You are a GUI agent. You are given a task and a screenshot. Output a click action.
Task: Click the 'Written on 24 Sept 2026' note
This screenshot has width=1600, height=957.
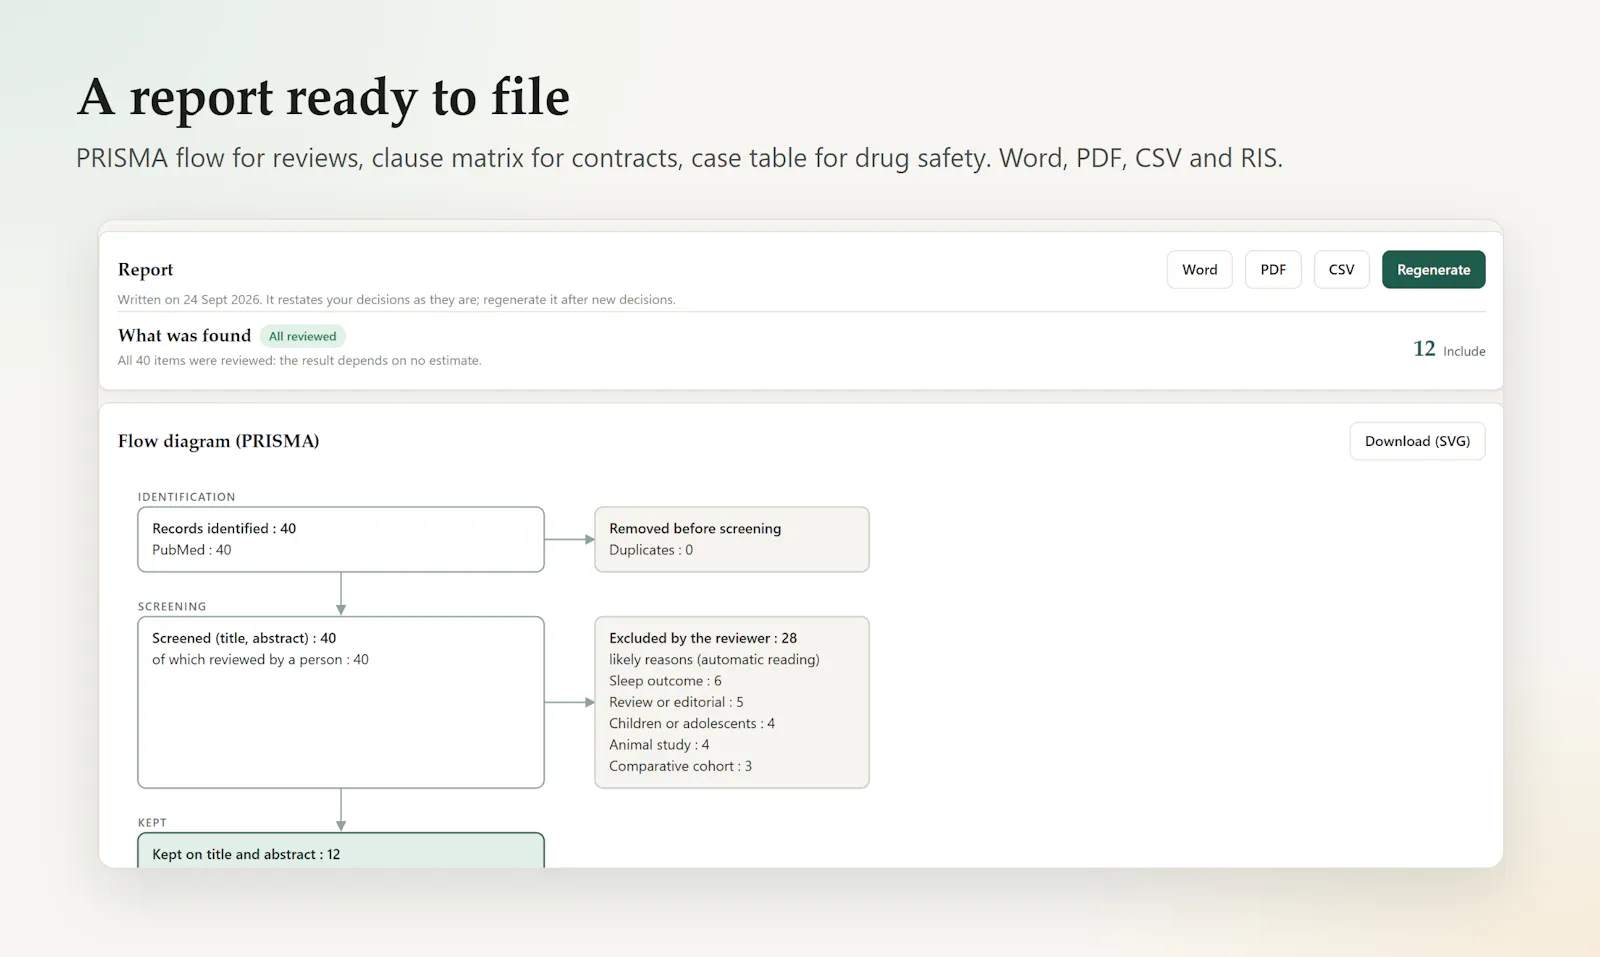pos(396,299)
